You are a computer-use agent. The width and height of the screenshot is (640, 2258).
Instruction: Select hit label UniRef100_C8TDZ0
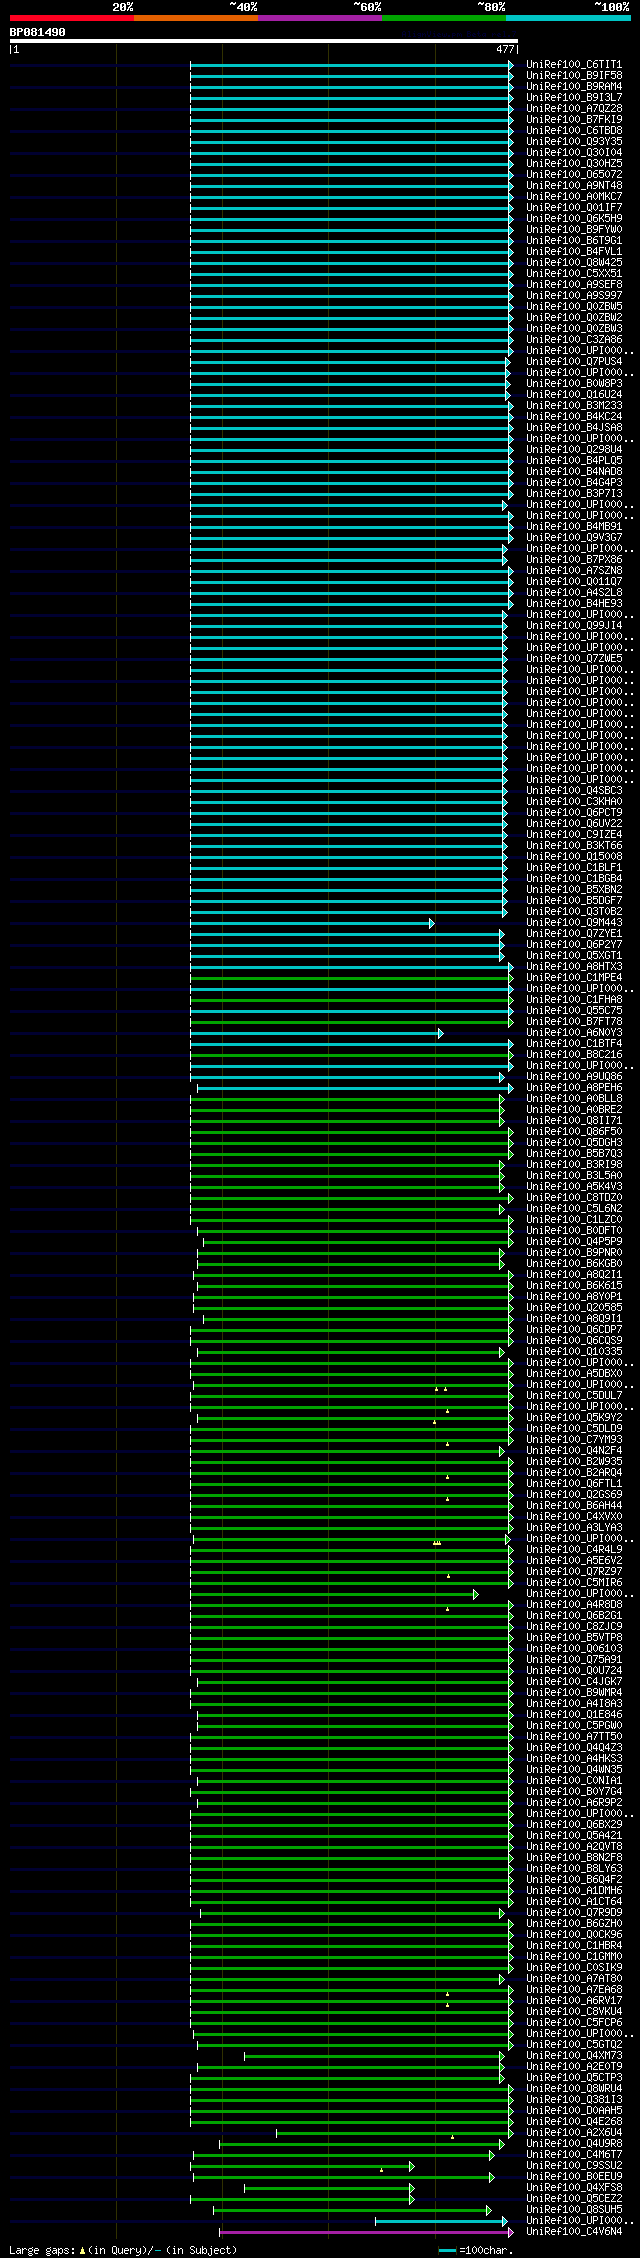pyautogui.click(x=574, y=1197)
